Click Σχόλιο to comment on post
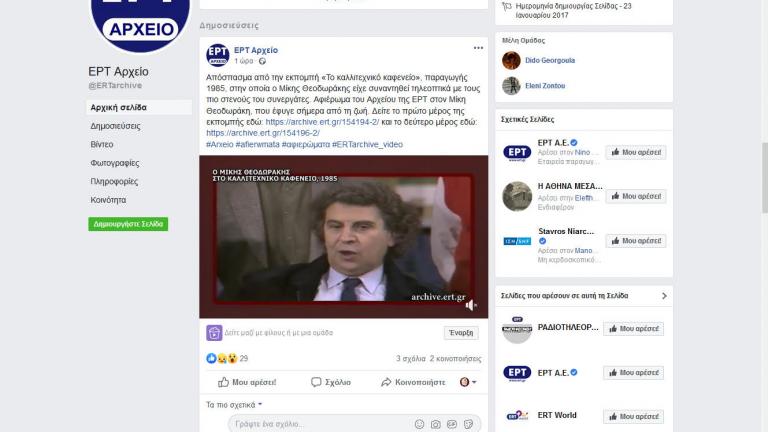The height and width of the screenshot is (432, 768). pyautogui.click(x=331, y=382)
